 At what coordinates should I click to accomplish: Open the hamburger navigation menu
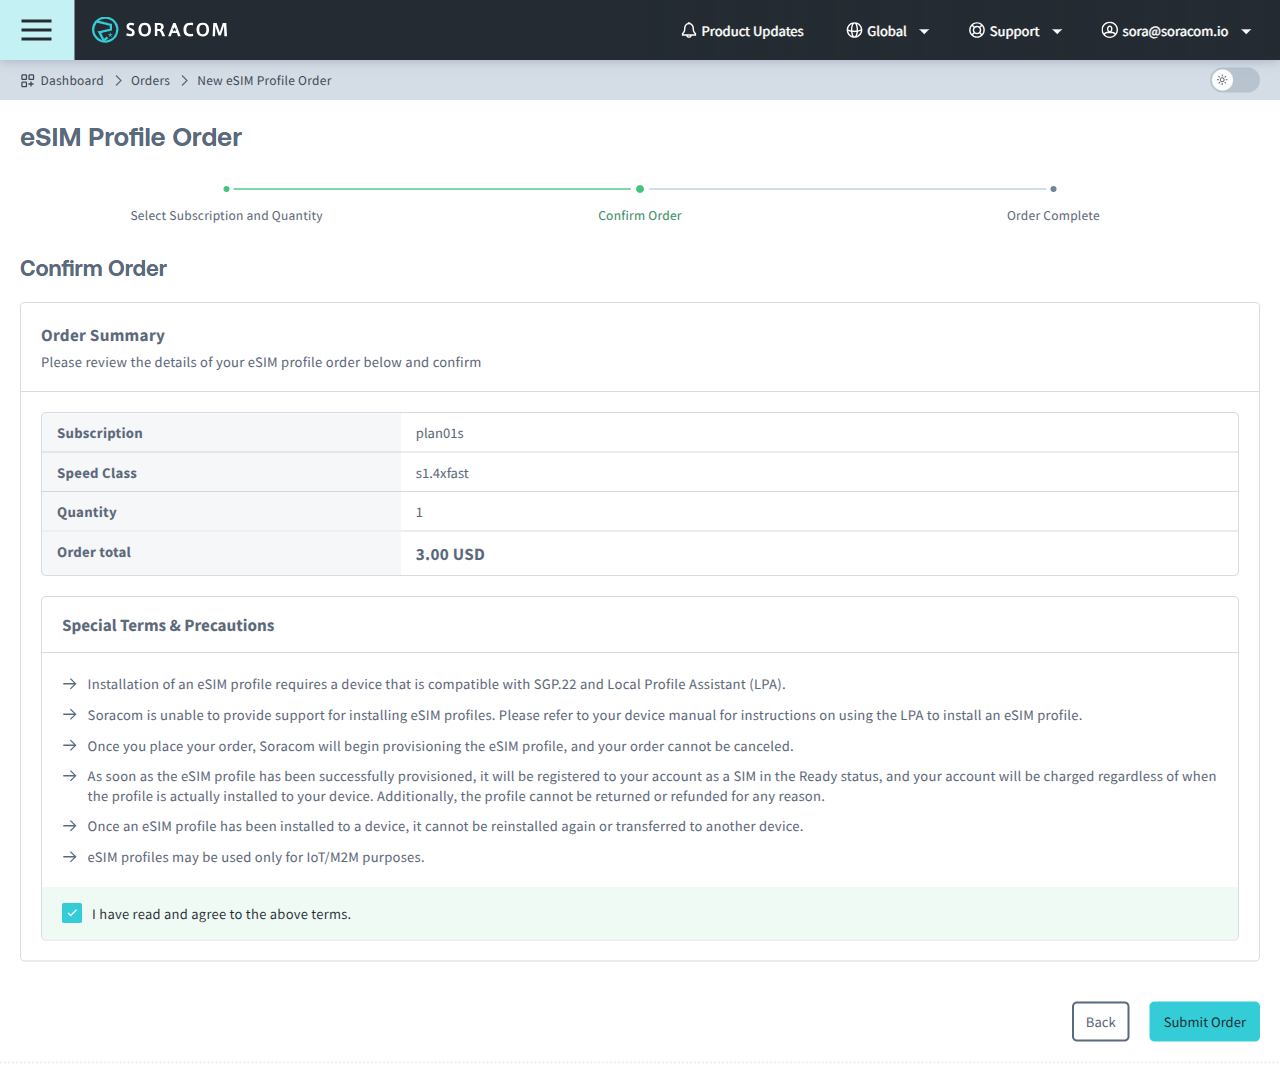[36, 30]
